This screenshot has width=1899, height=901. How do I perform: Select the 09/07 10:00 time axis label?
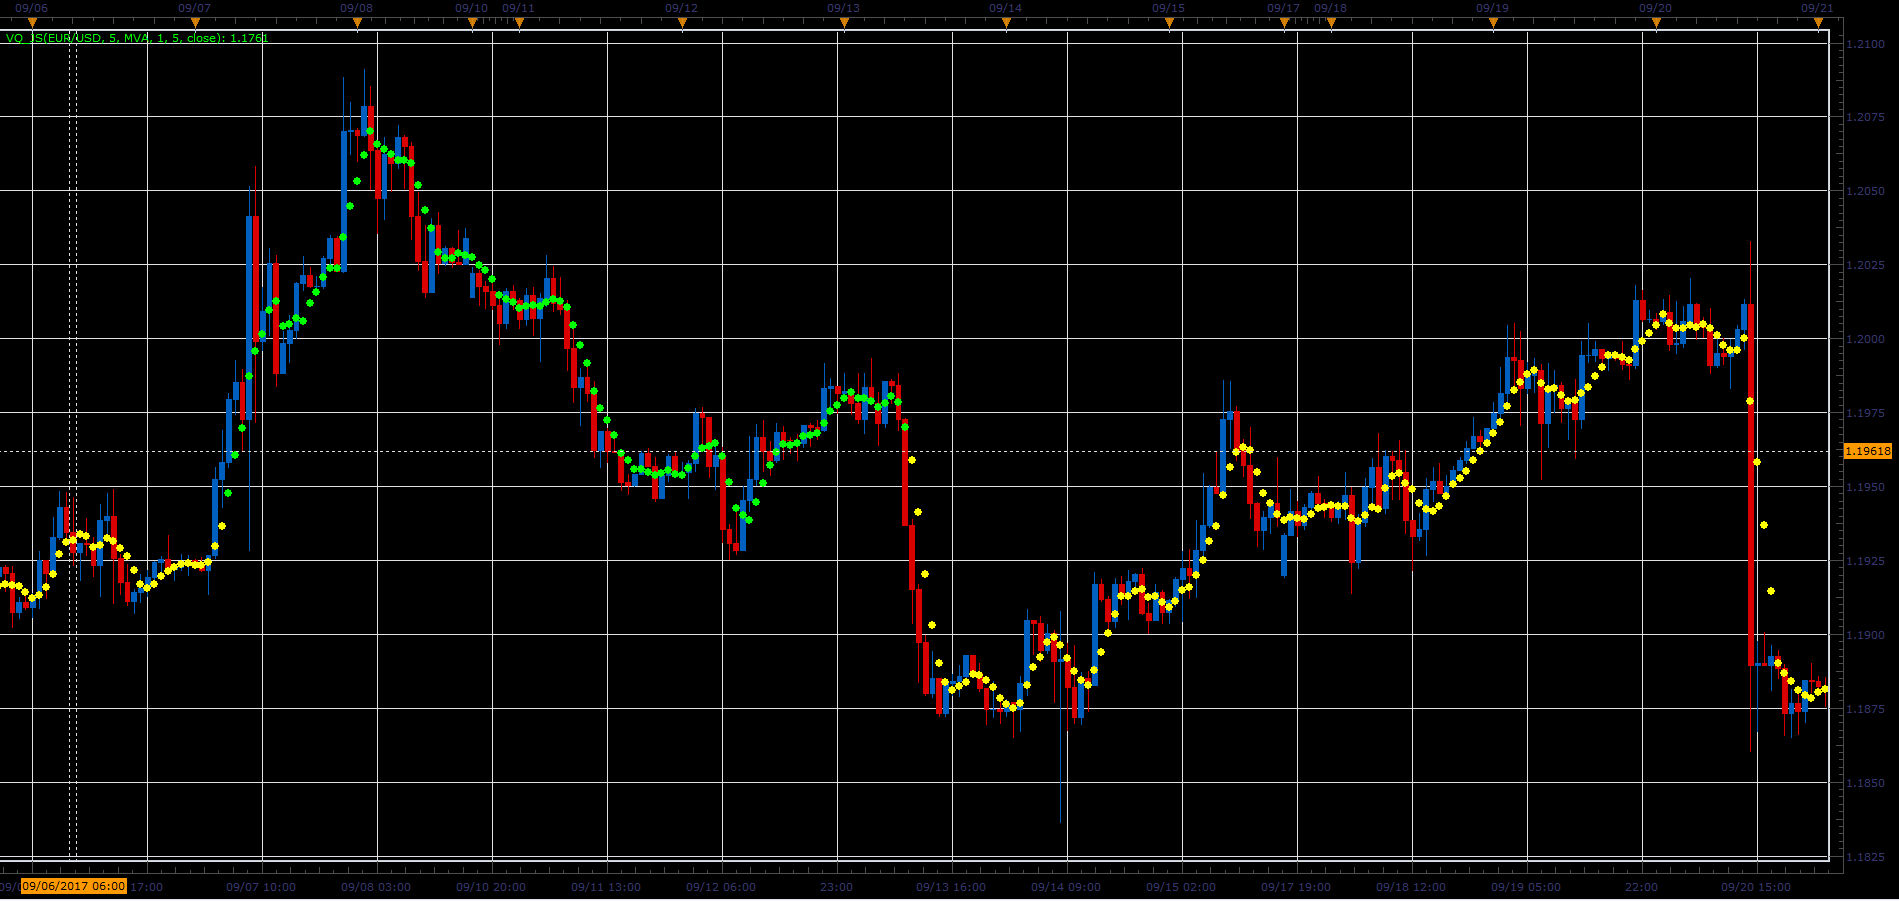tap(261, 887)
